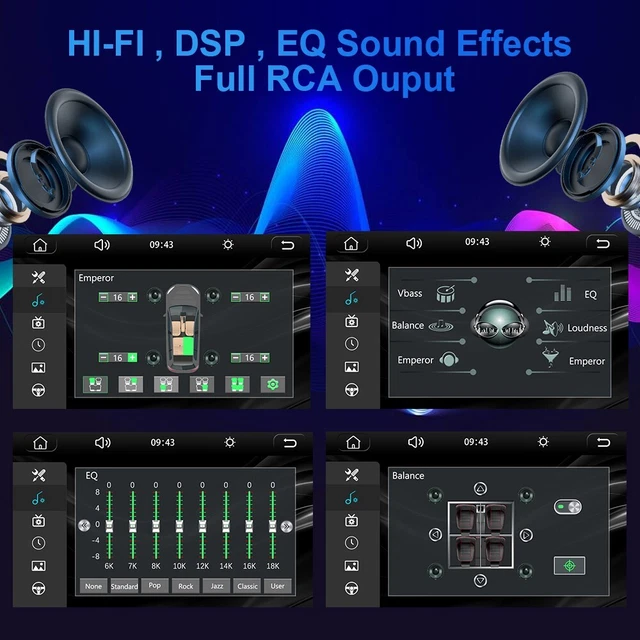640x640 pixels.
Task: Open brightness sun icon on the Emperor screen
Action: tap(228, 244)
